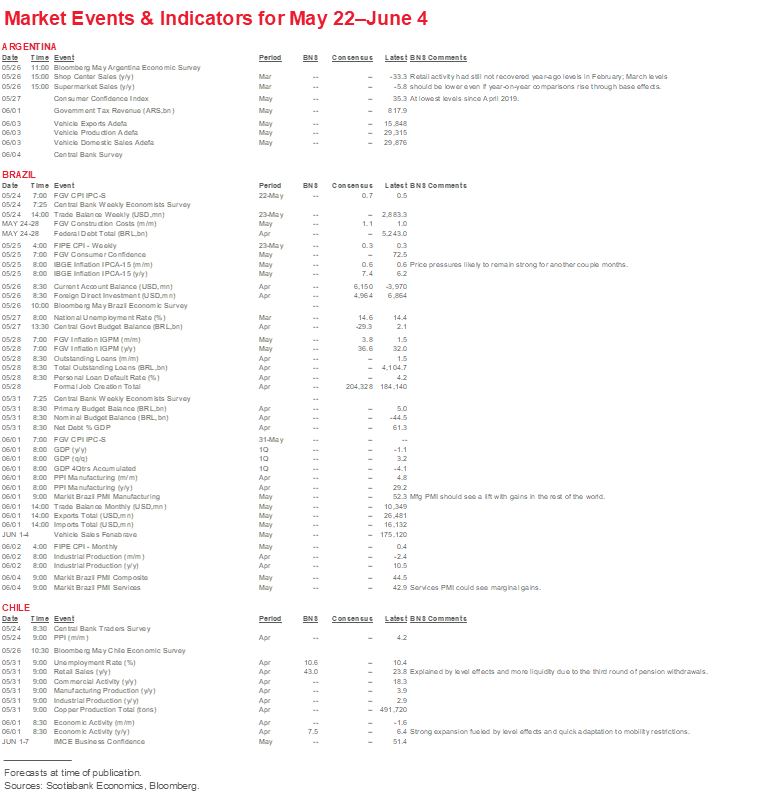Click the Chile Retail Sales (y/y) event
Viewport: 765px width, 808px height.
82,671
